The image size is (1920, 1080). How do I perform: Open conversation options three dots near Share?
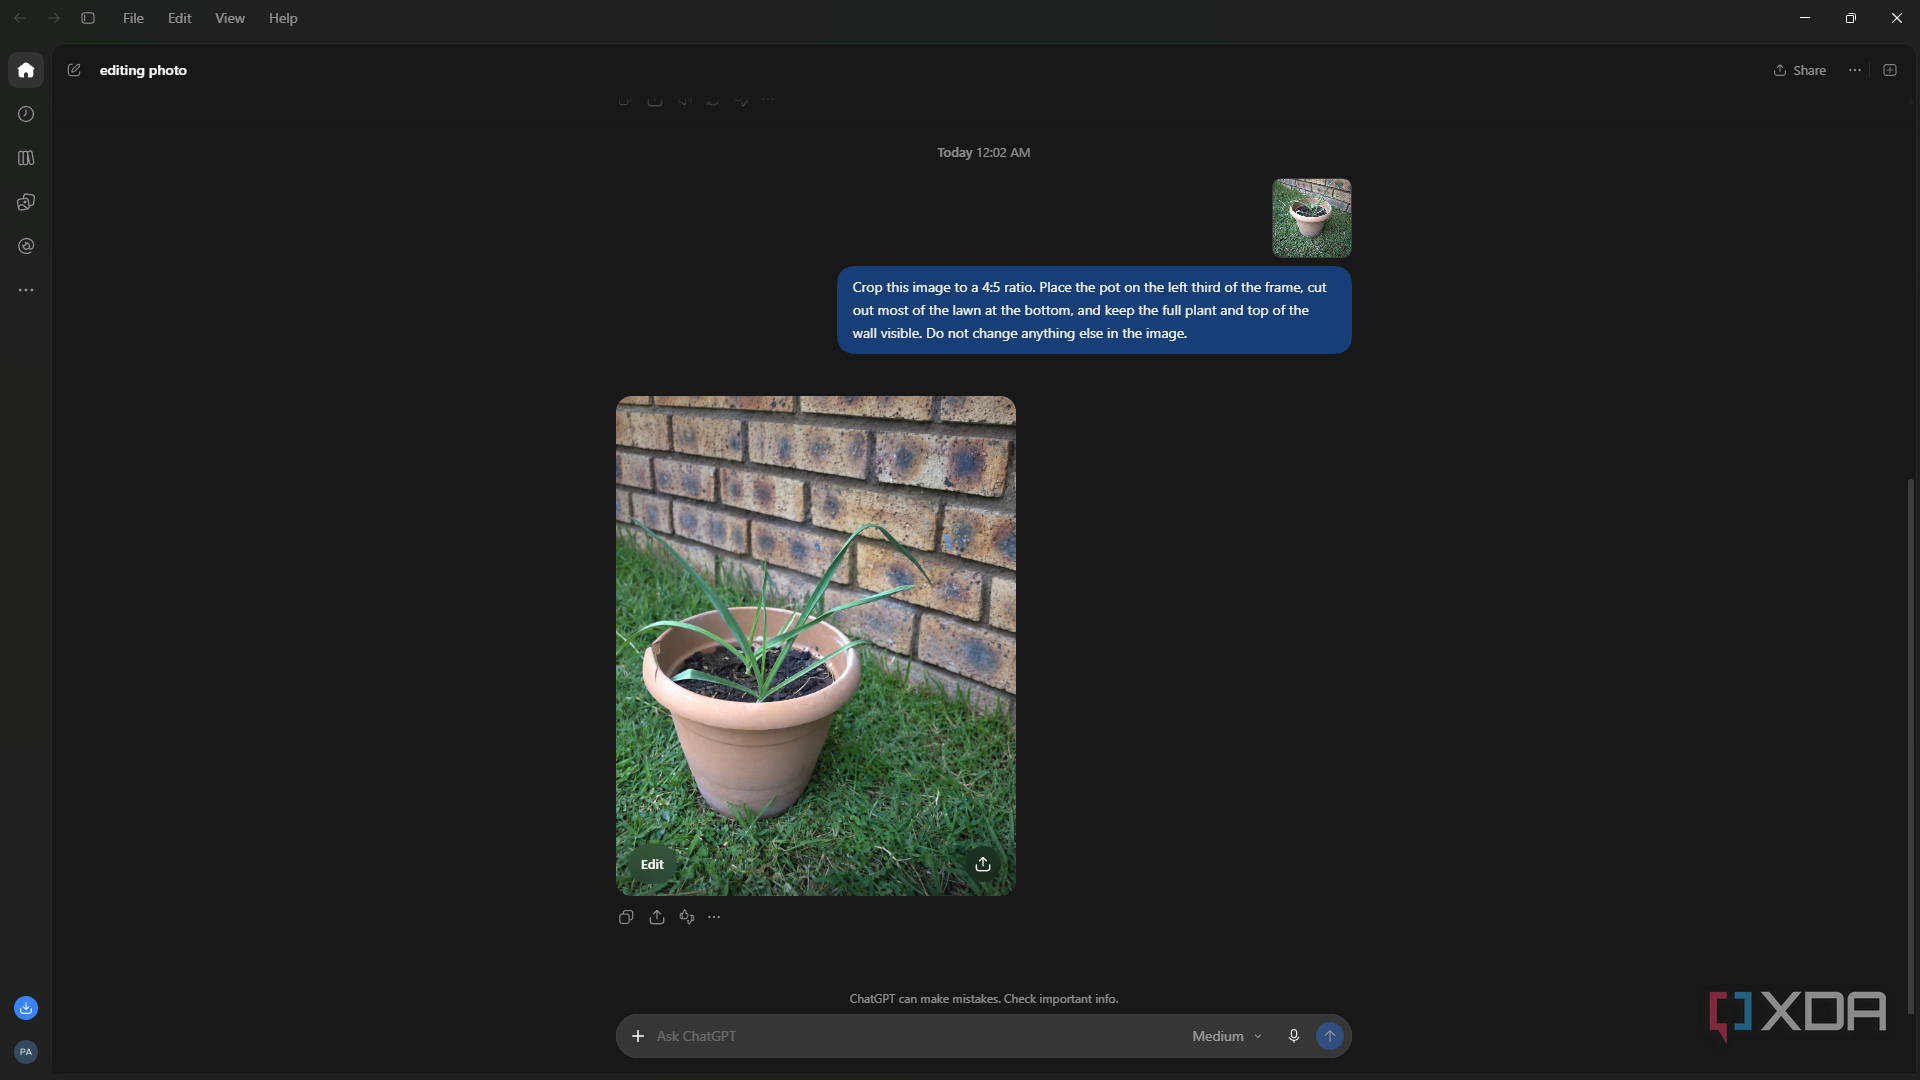coord(1855,70)
